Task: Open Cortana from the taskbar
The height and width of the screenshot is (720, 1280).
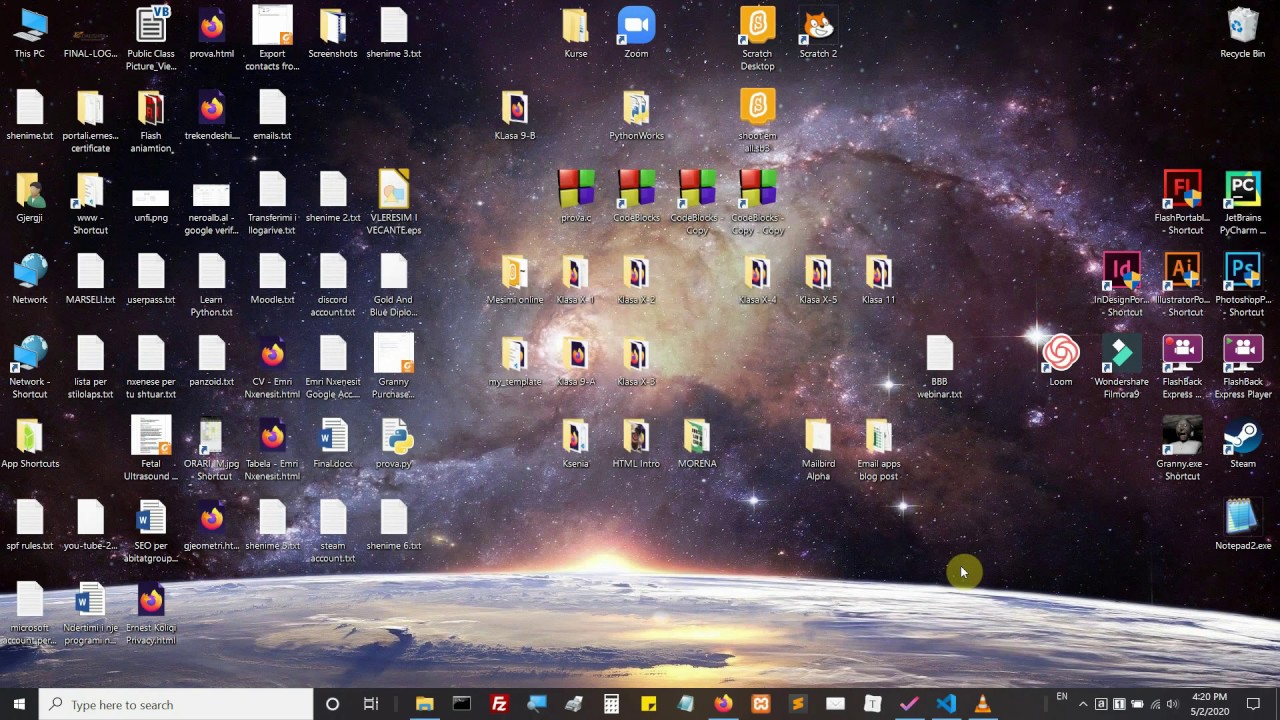Action: pyautogui.click(x=333, y=704)
